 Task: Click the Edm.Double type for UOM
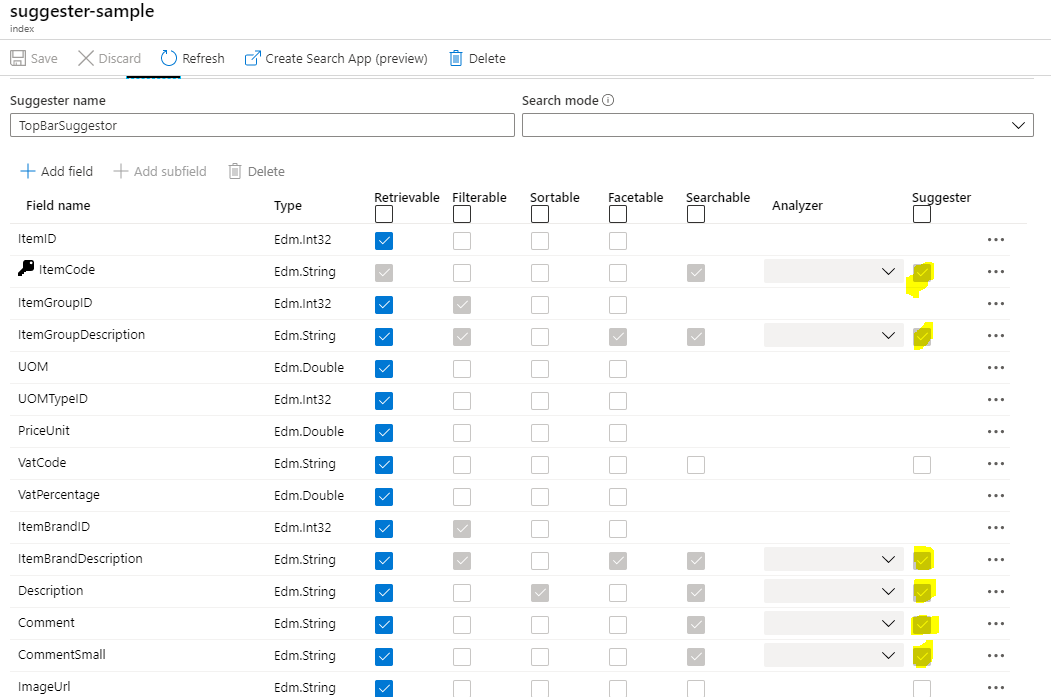pyautogui.click(x=309, y=367)
